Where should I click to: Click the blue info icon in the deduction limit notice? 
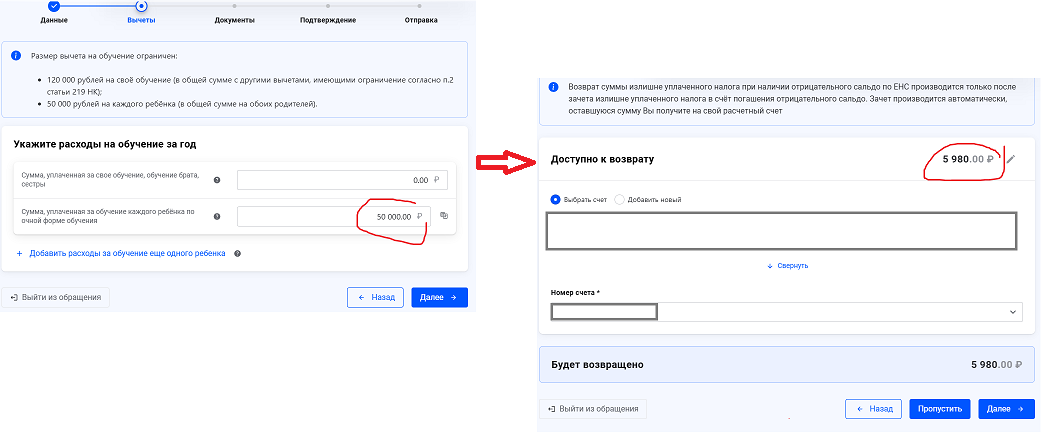pyautogui.click(x=16, y=56)
